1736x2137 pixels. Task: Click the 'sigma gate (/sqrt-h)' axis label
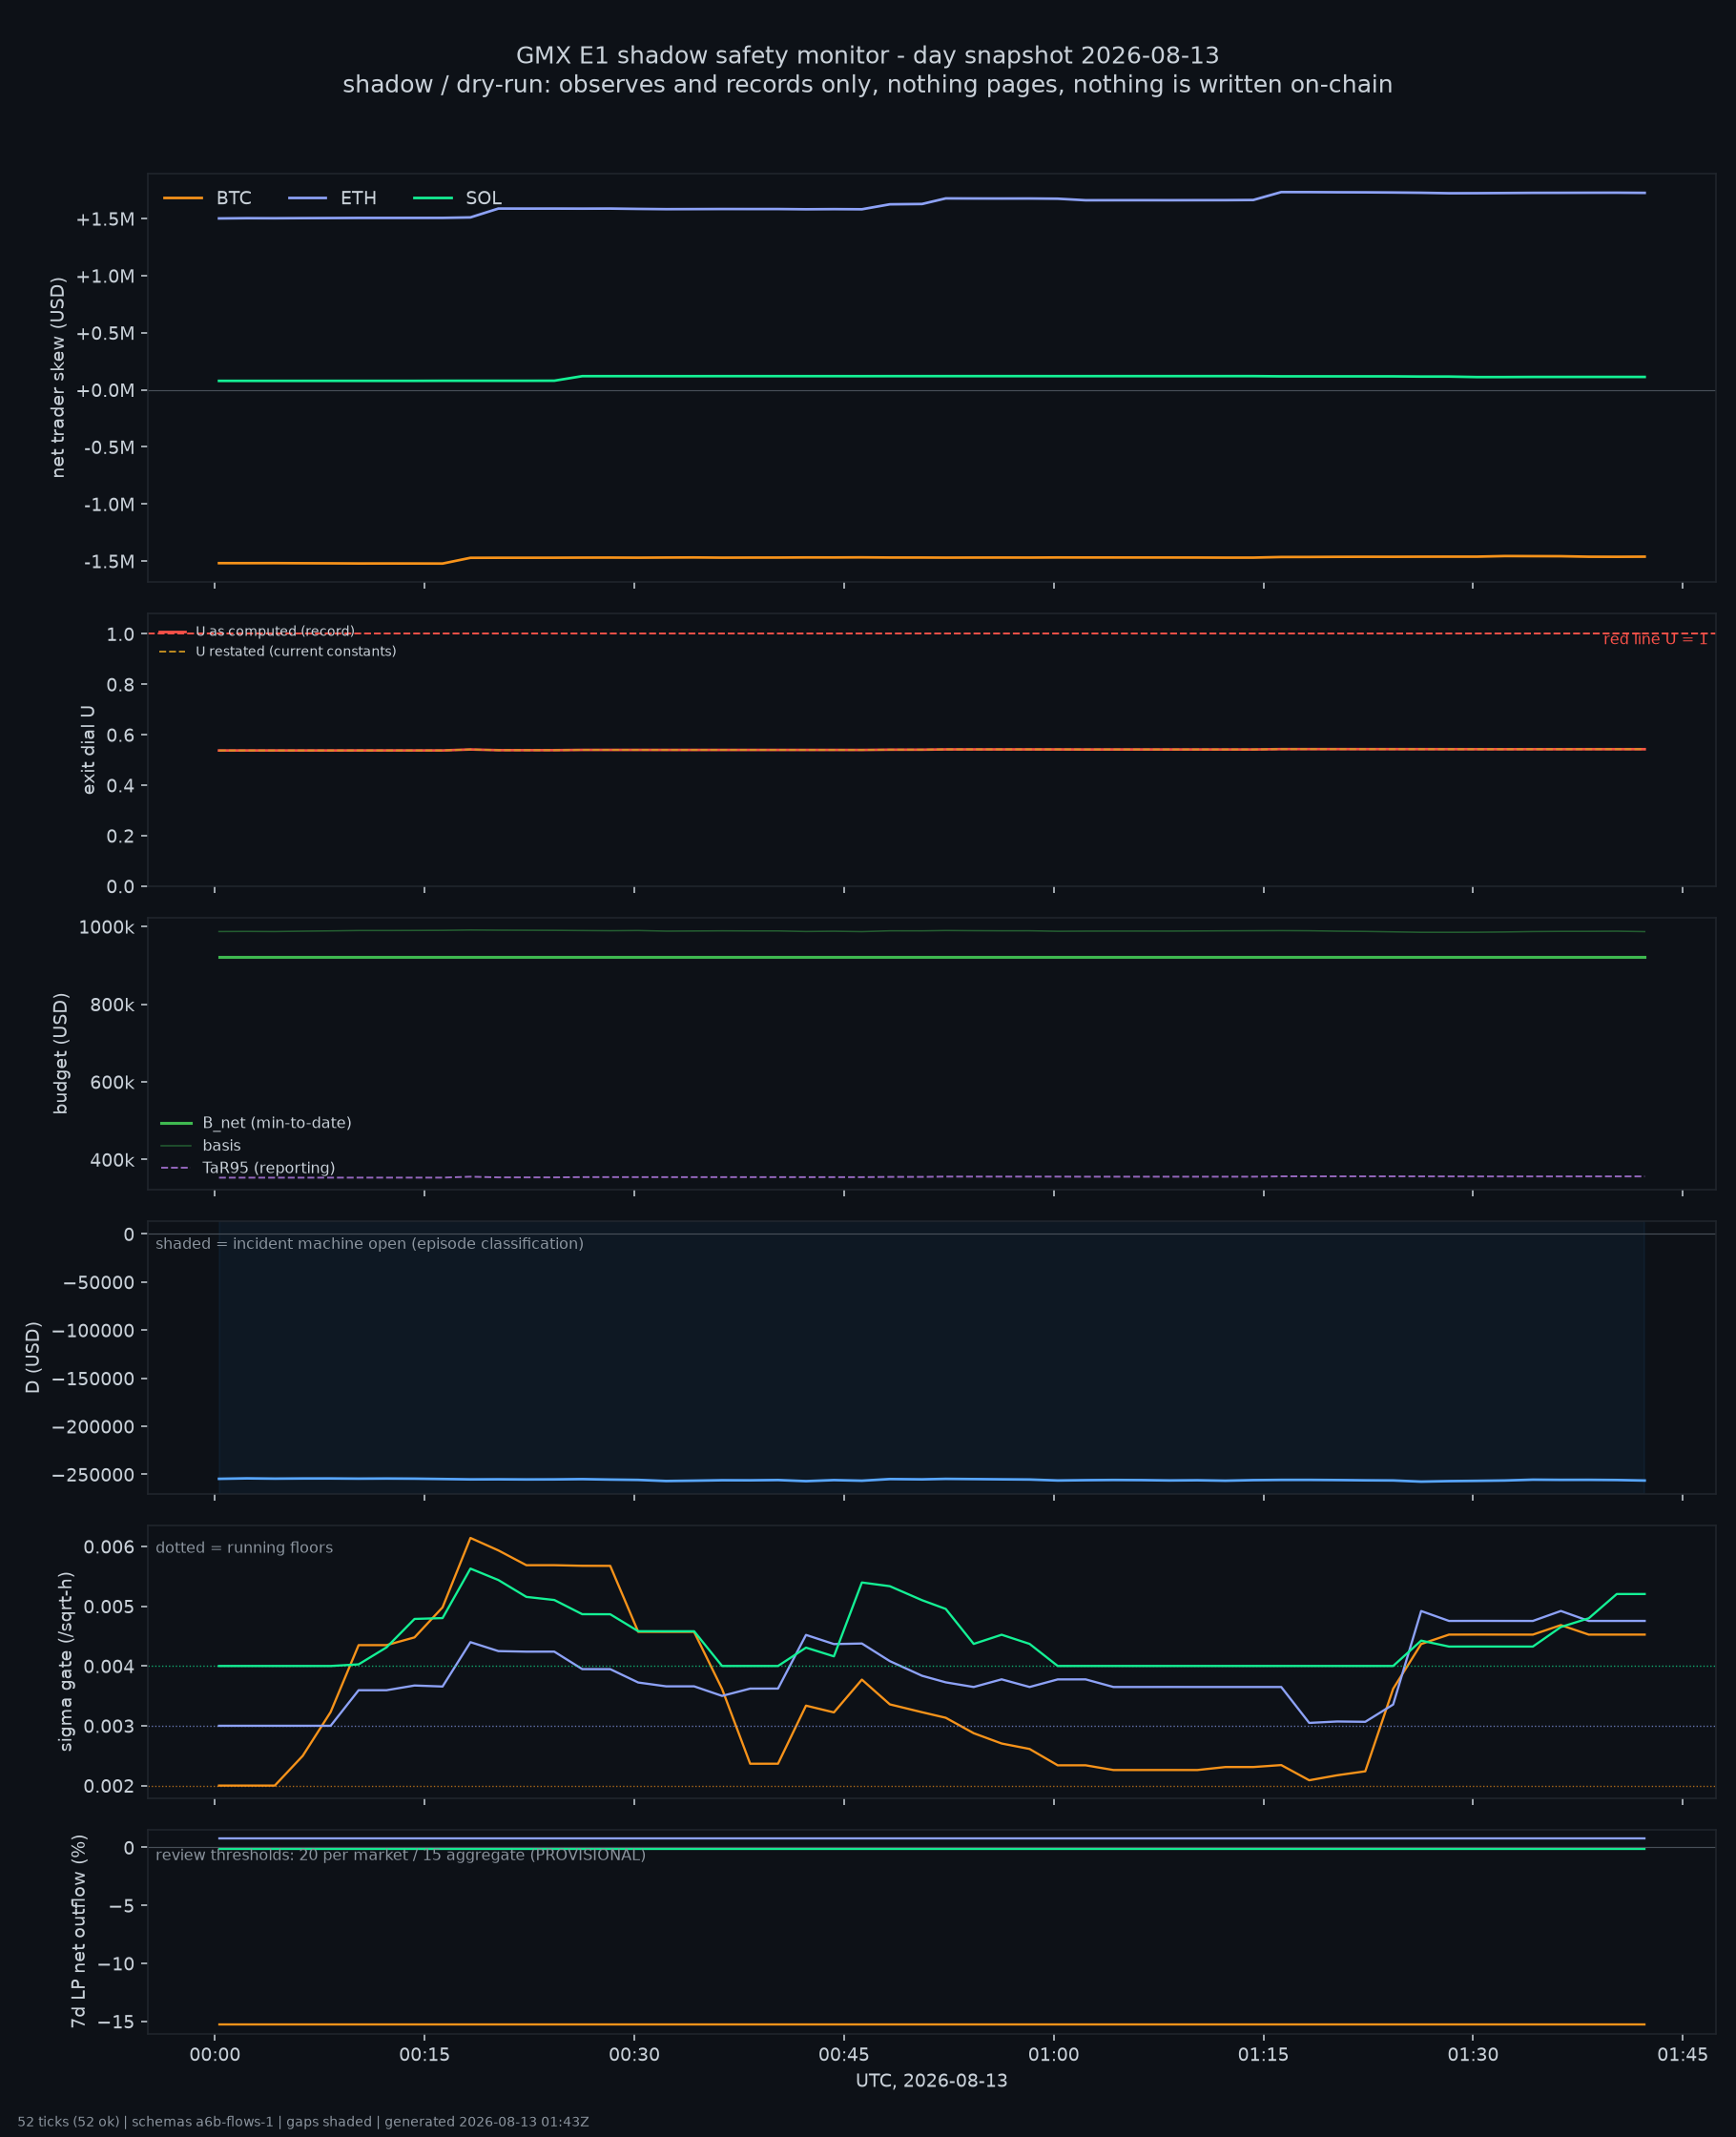click(66, 1661)
